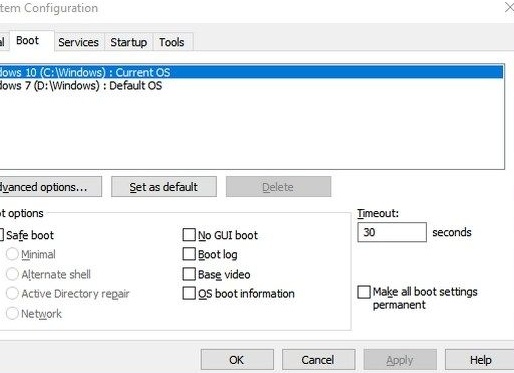Image resolution: width=514 pixels, height=373 pixels.
Task: Open the Tools tab
Action: coord(172,42)
